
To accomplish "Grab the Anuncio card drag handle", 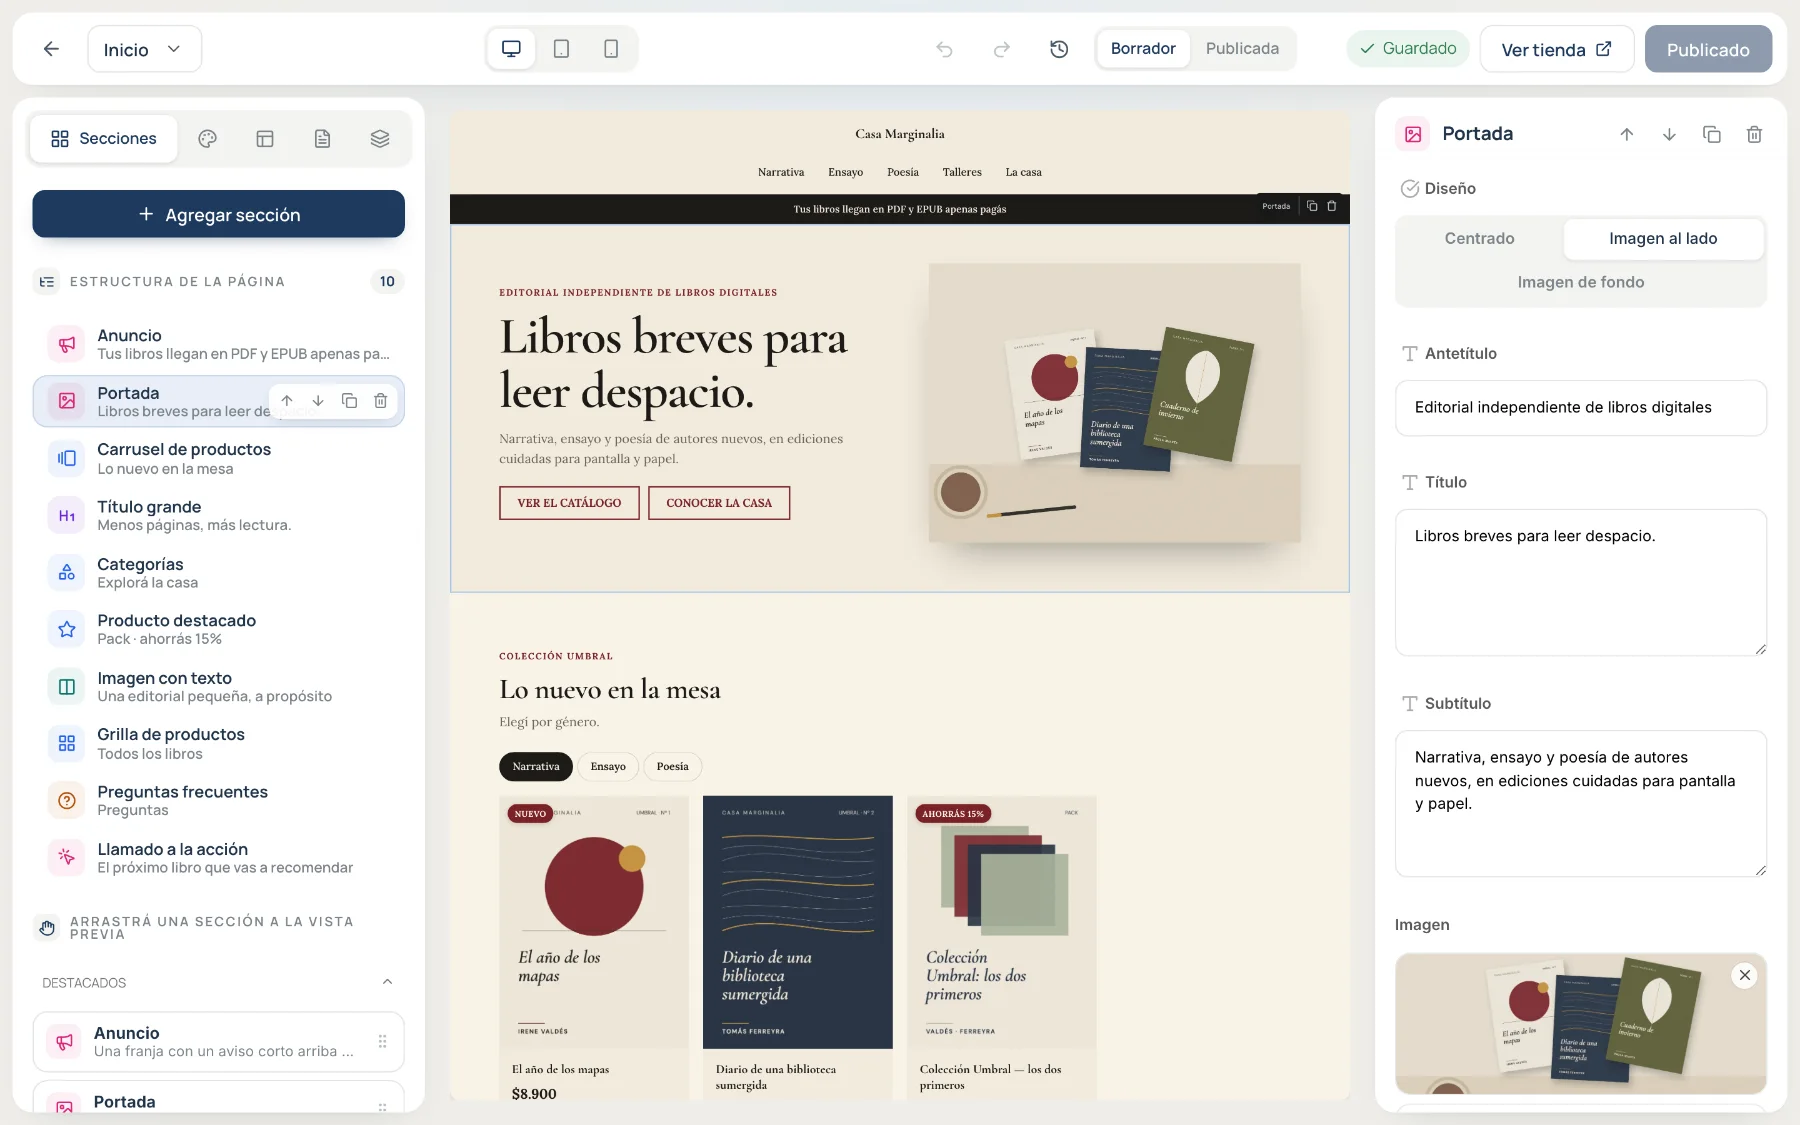I will pyautogui.click(x=382, y=1041).
